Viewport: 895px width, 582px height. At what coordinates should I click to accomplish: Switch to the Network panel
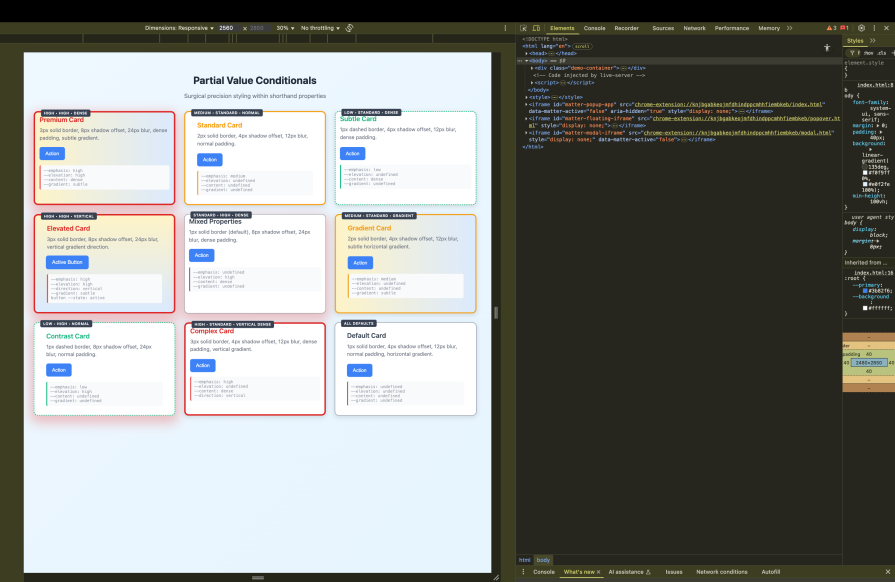pos(694,28)
